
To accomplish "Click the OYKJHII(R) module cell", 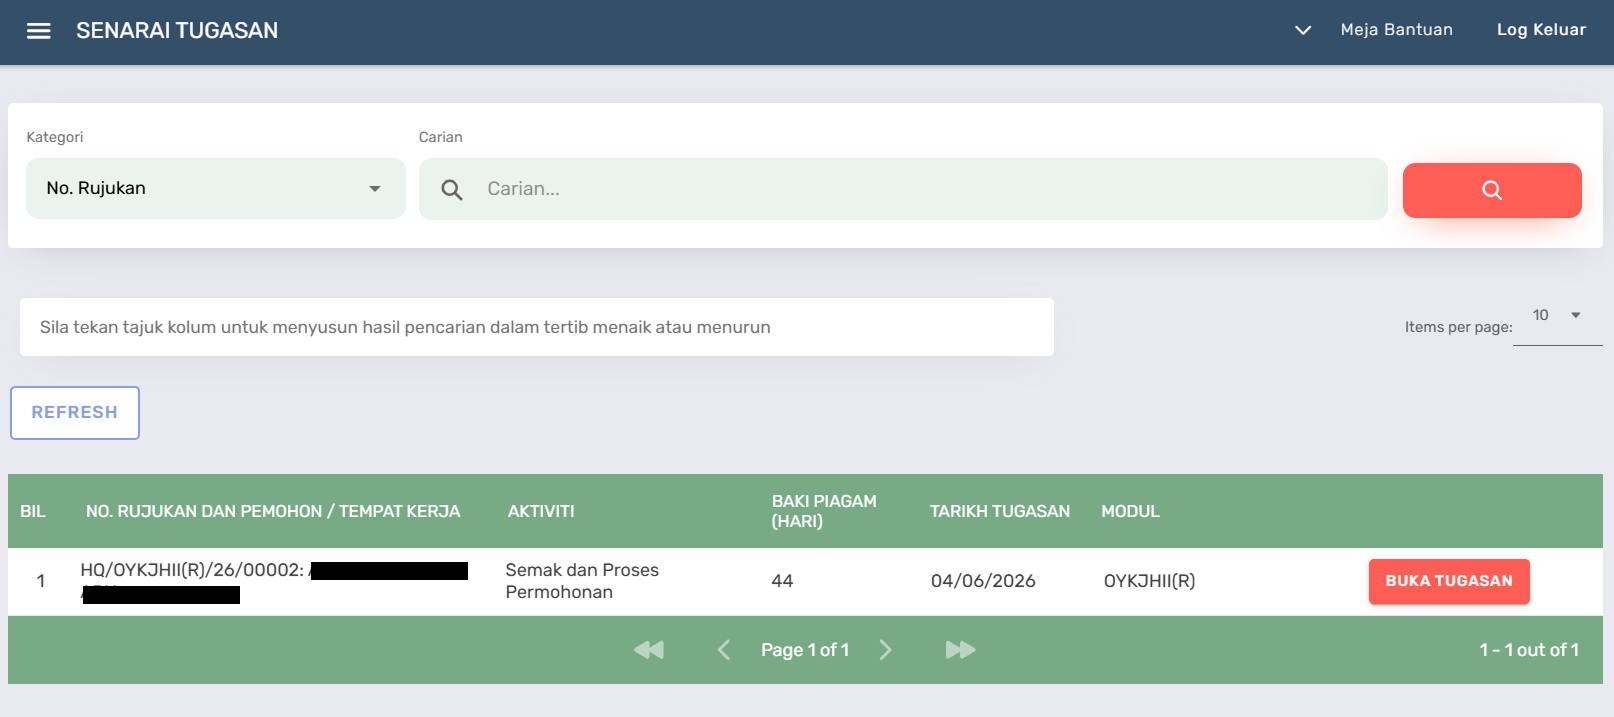I will (1149, 581).
